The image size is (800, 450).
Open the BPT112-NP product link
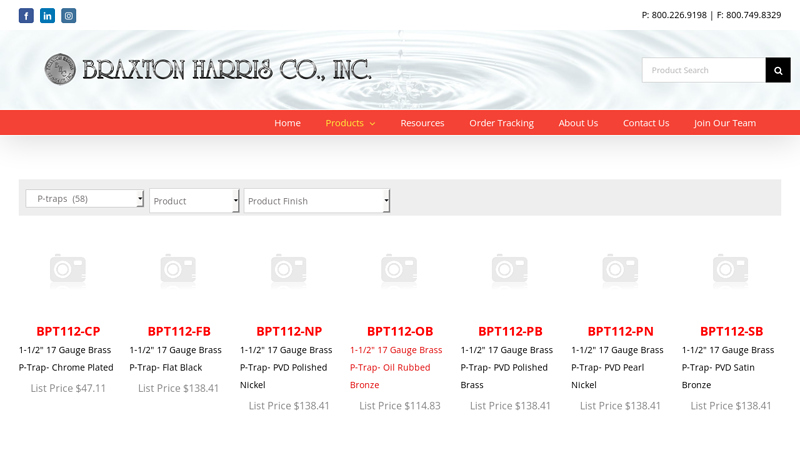[289, 331]
